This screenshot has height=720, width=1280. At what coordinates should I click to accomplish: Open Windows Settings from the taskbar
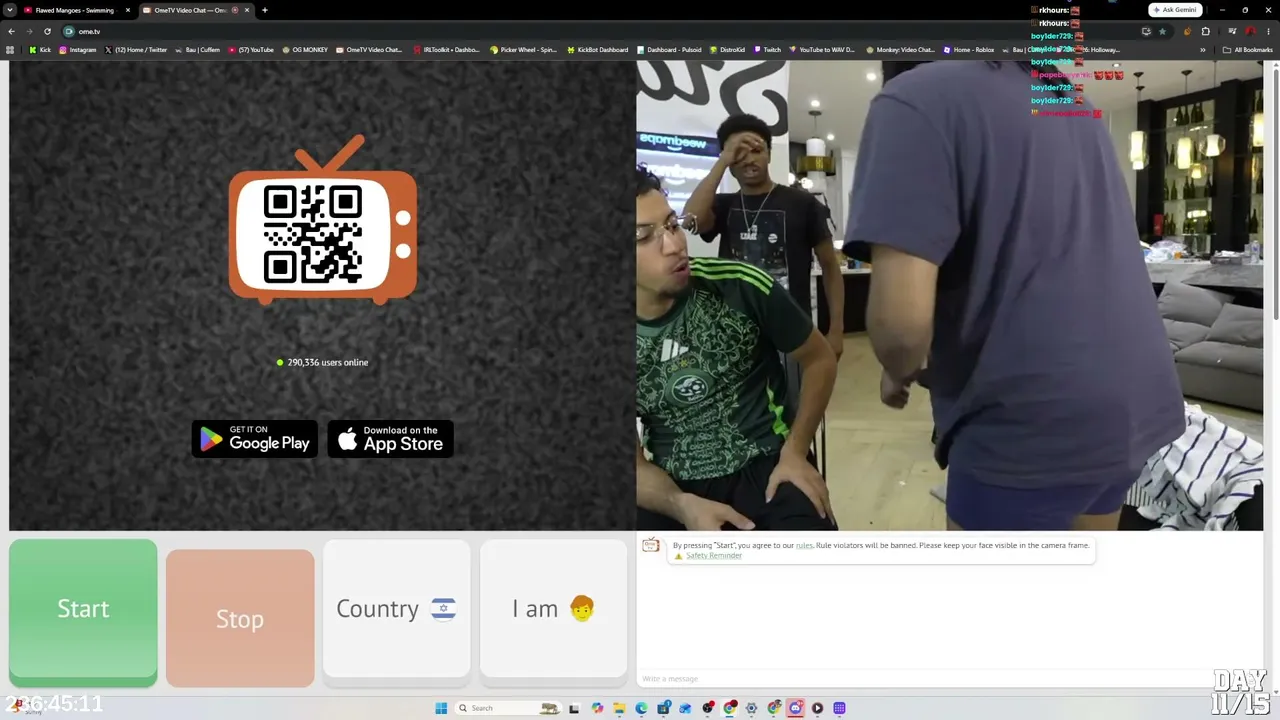pos(751,708)
